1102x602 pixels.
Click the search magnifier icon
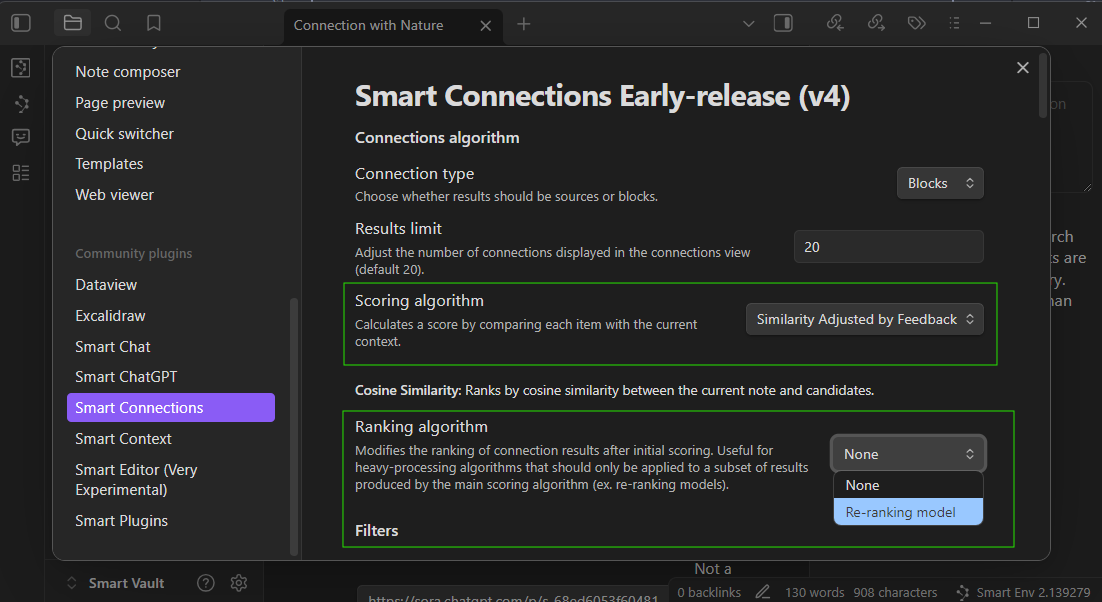pyautogui.click(x=113, y=23)
